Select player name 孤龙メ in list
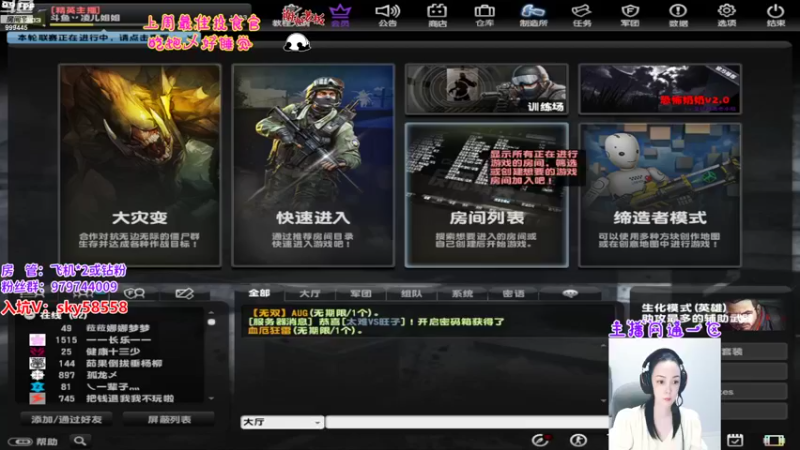 coord(102,375)
